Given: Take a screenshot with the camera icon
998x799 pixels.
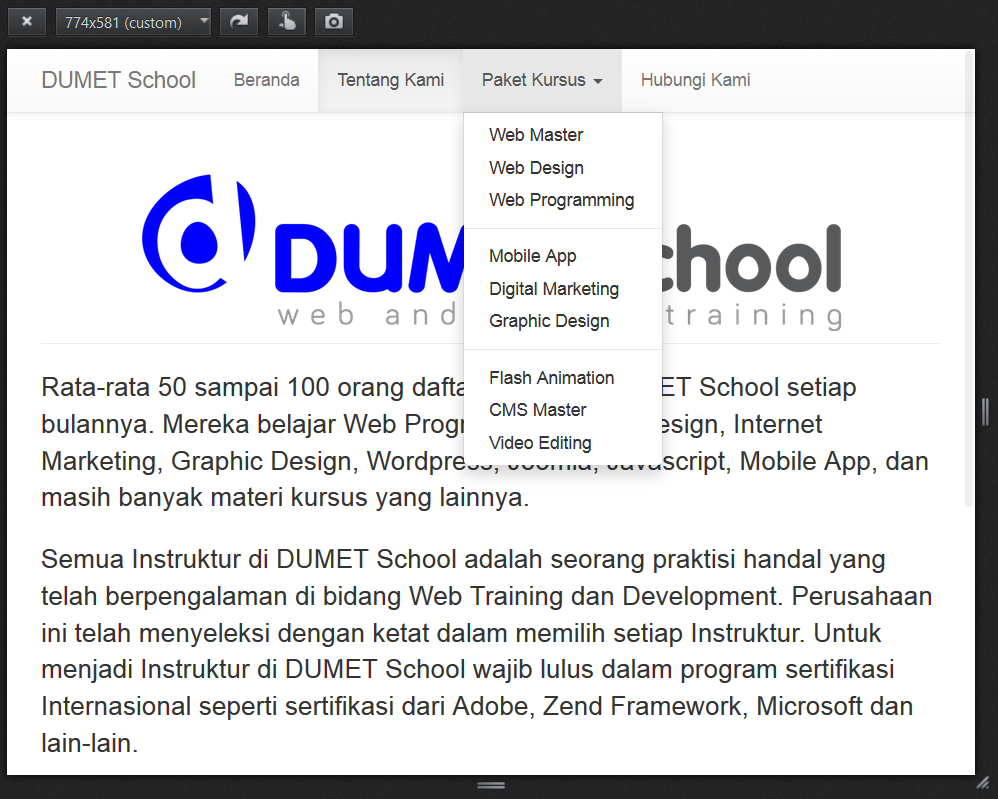Looking at the screenshot, I should (x=334, y=22).
